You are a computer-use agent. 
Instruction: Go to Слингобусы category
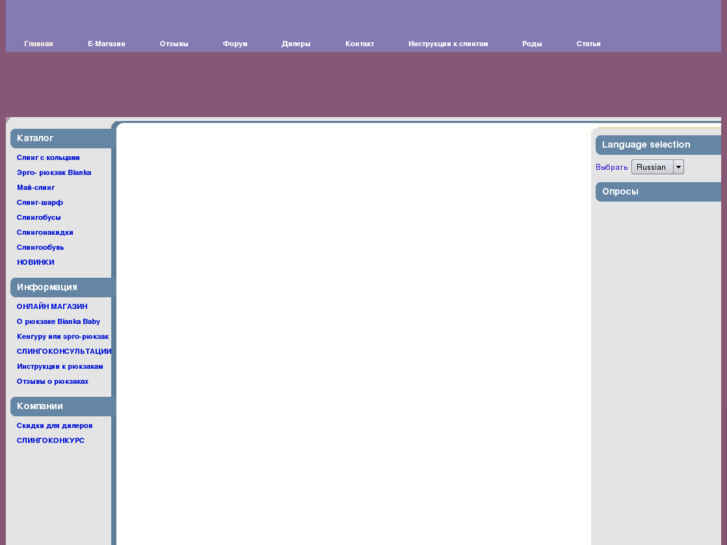point(39,218)
